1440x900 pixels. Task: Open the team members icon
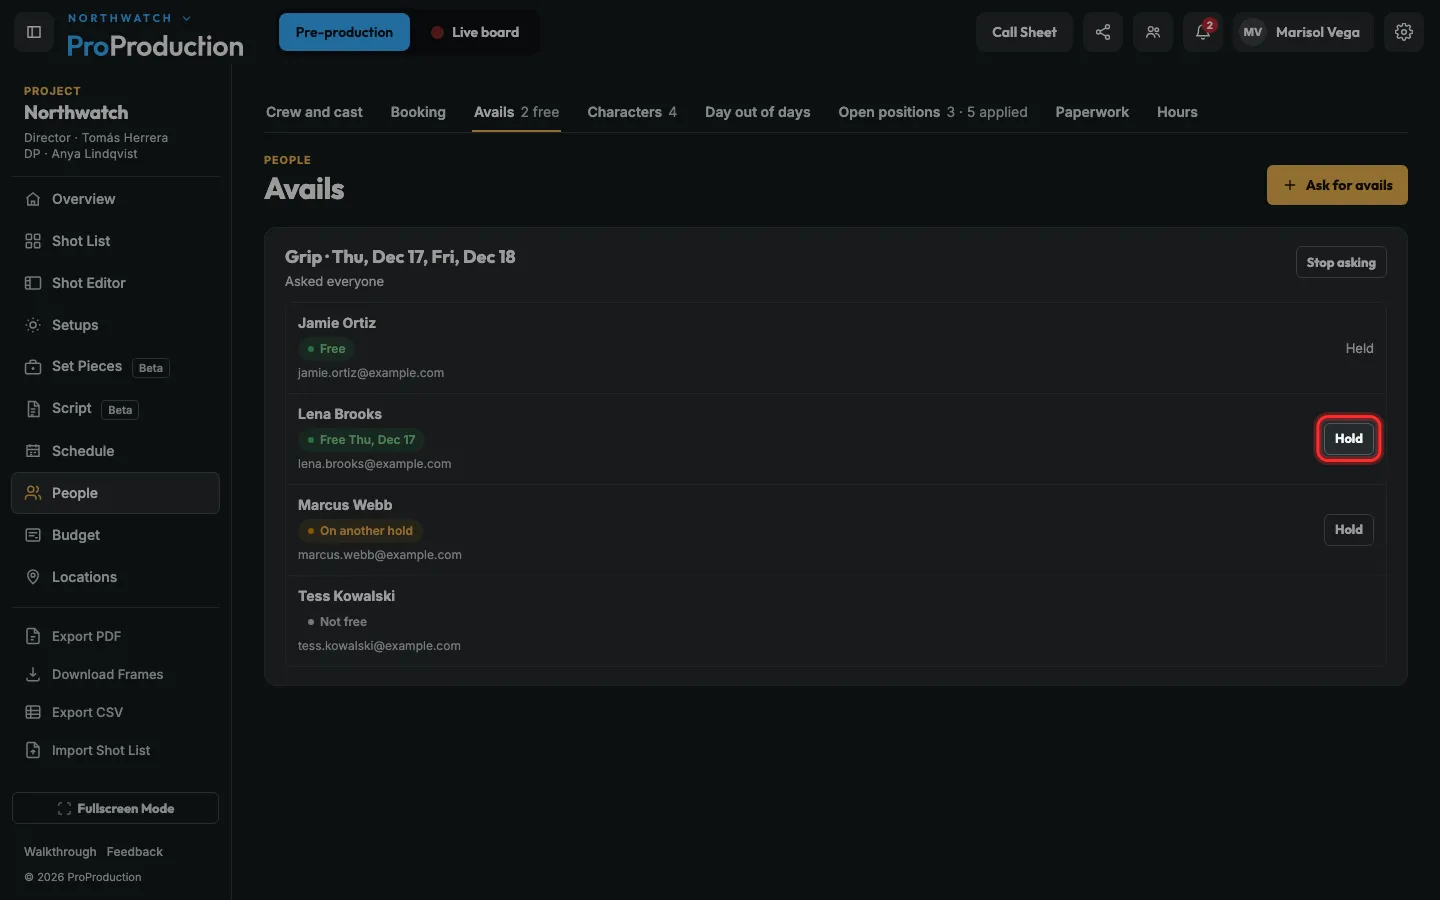pos(1153,32)
